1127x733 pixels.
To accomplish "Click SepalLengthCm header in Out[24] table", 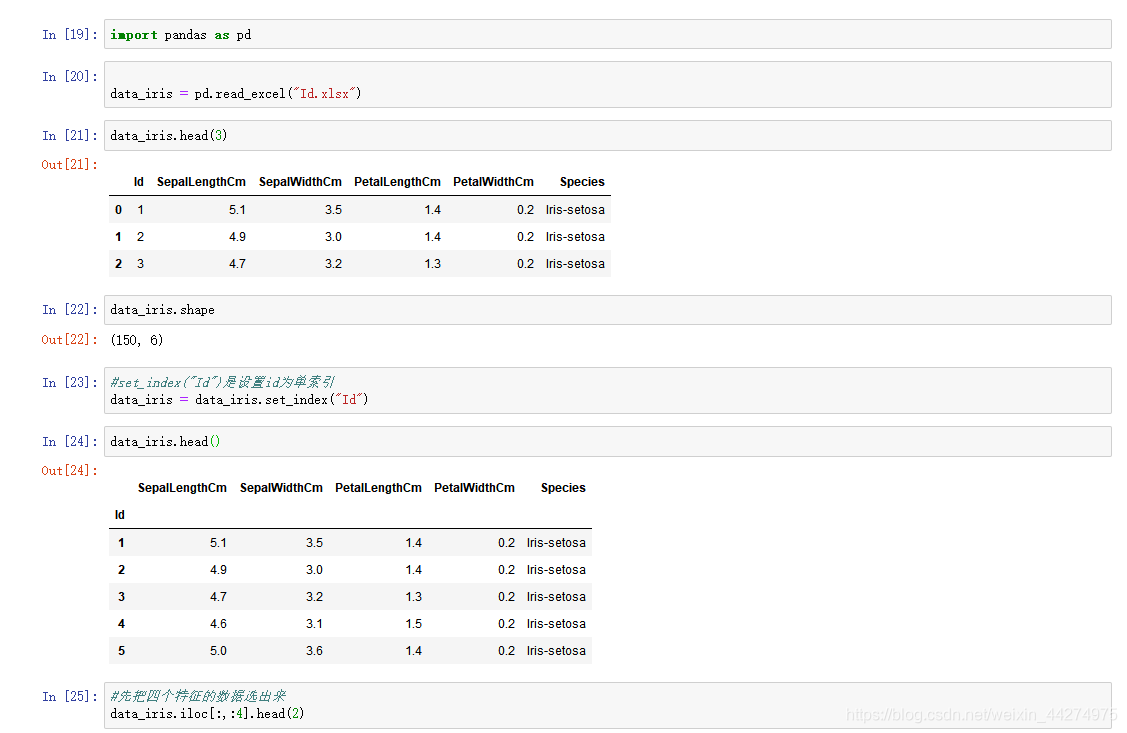I will (x=183, y=488).
